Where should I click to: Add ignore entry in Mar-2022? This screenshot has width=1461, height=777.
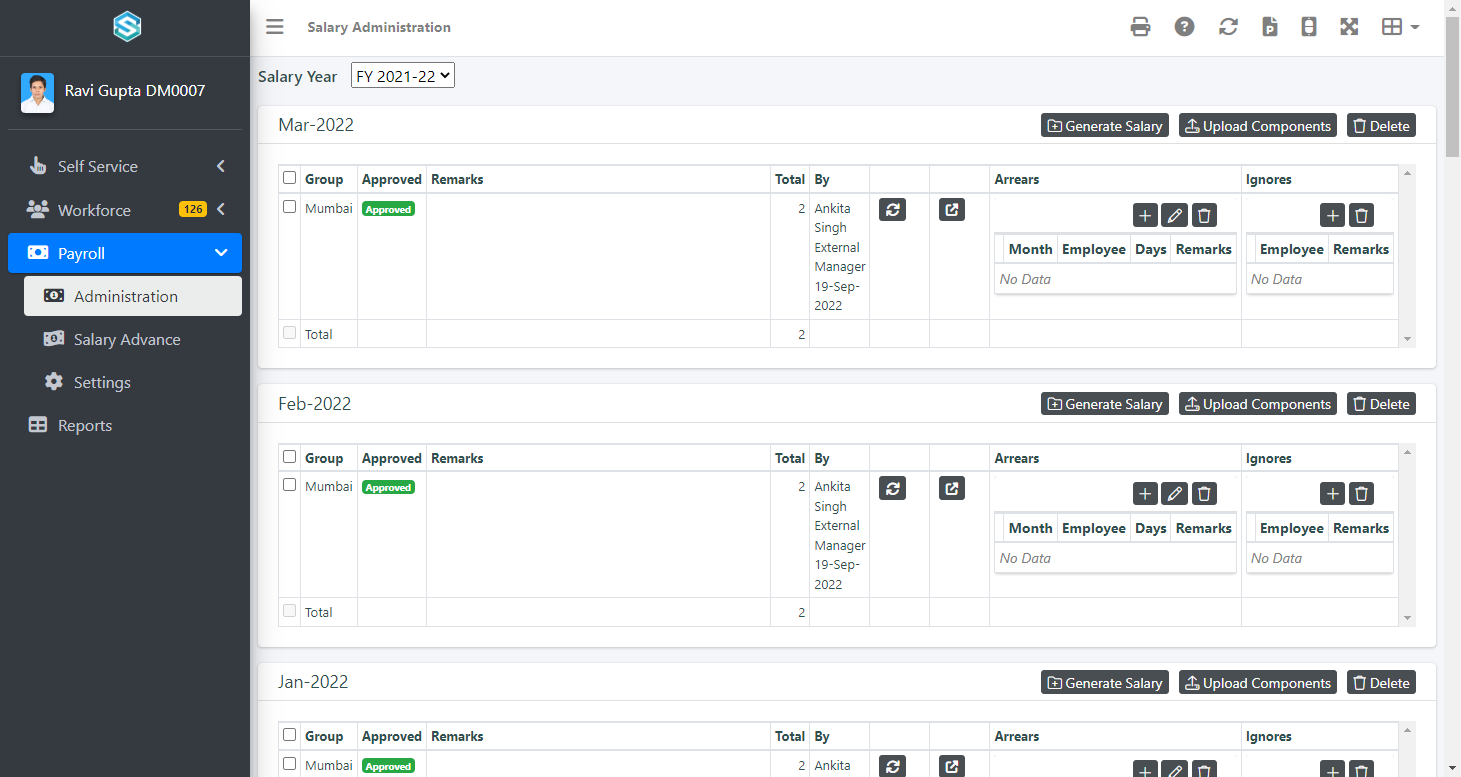[x=1332, y=215]
